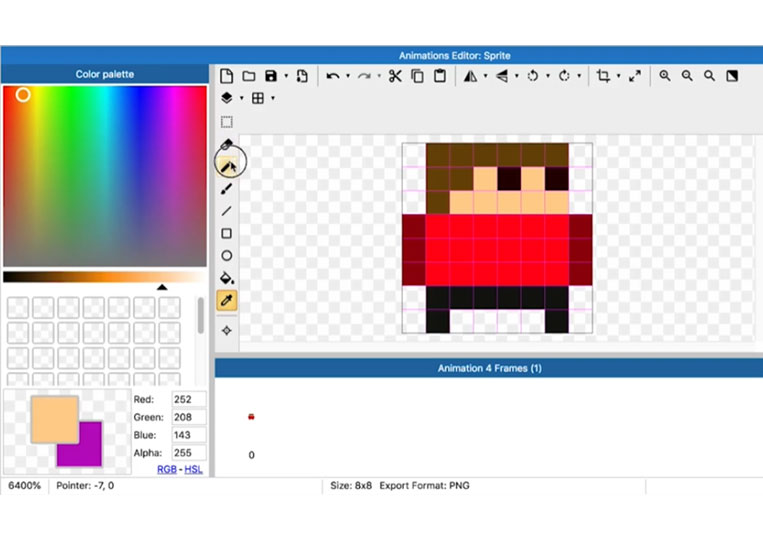The width and height of the screenshot is (763, 541).
Task: Click the 6400% zoom level status
Action: 24,486
